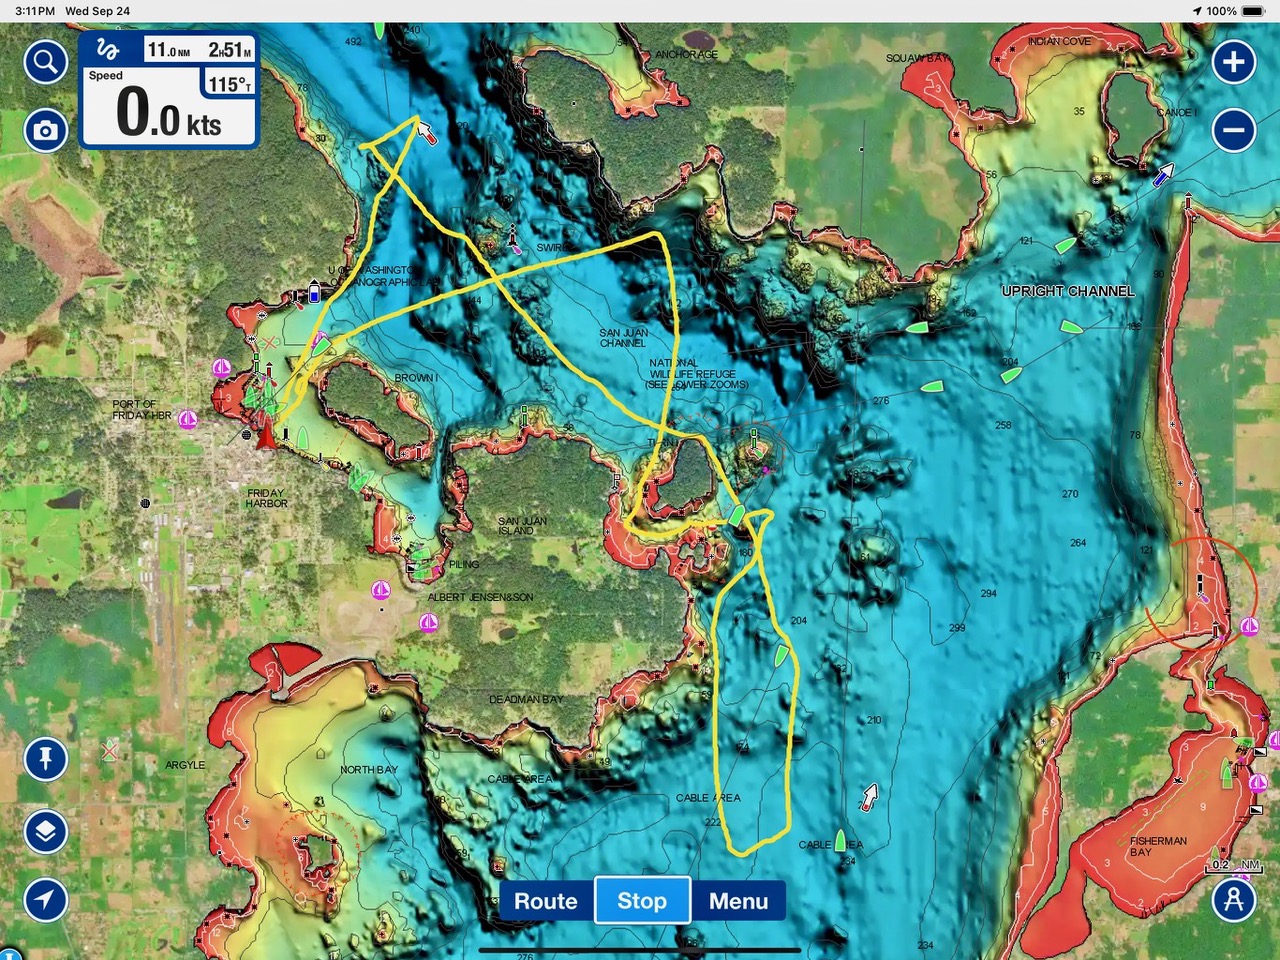
Task: Open the Menu
Action: coord(738,901)
